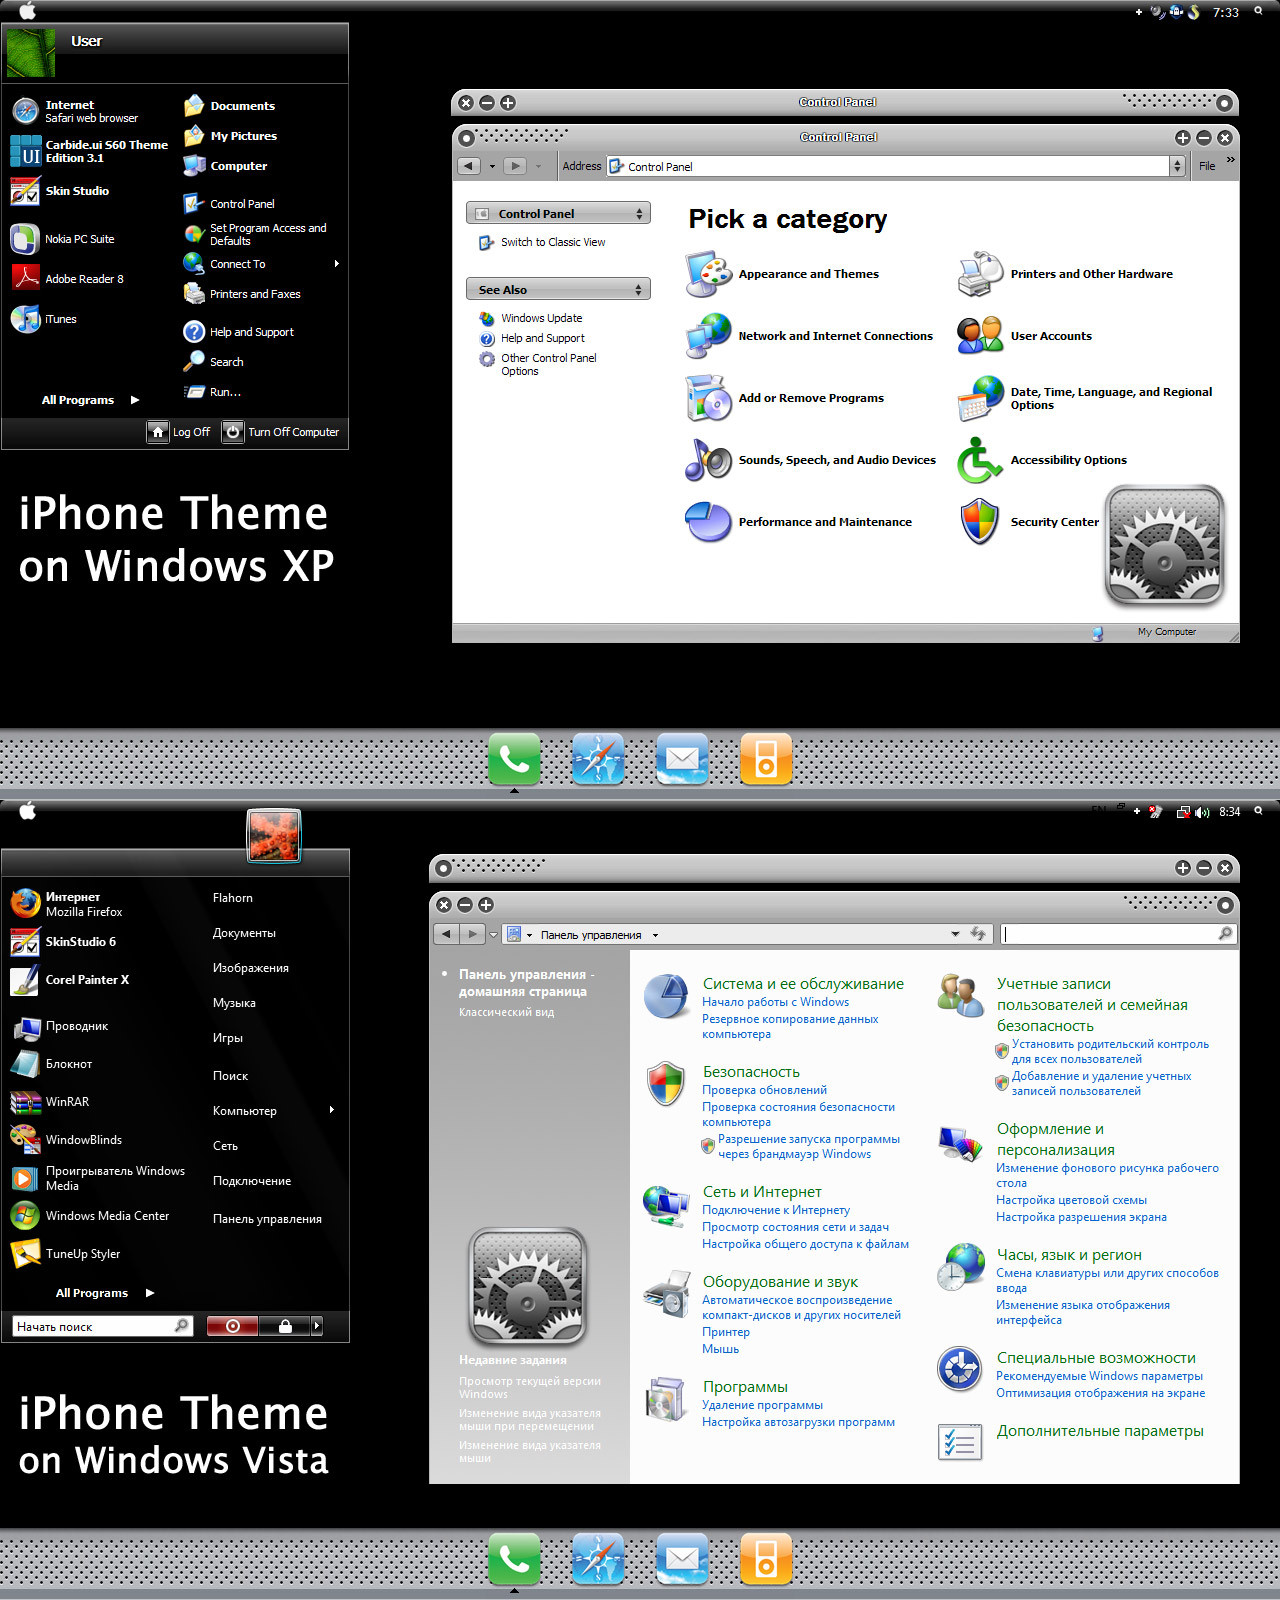Screen dimensions: 1280x1600
Task: Click the Удаление программы link
Action: pos(762,1405)
